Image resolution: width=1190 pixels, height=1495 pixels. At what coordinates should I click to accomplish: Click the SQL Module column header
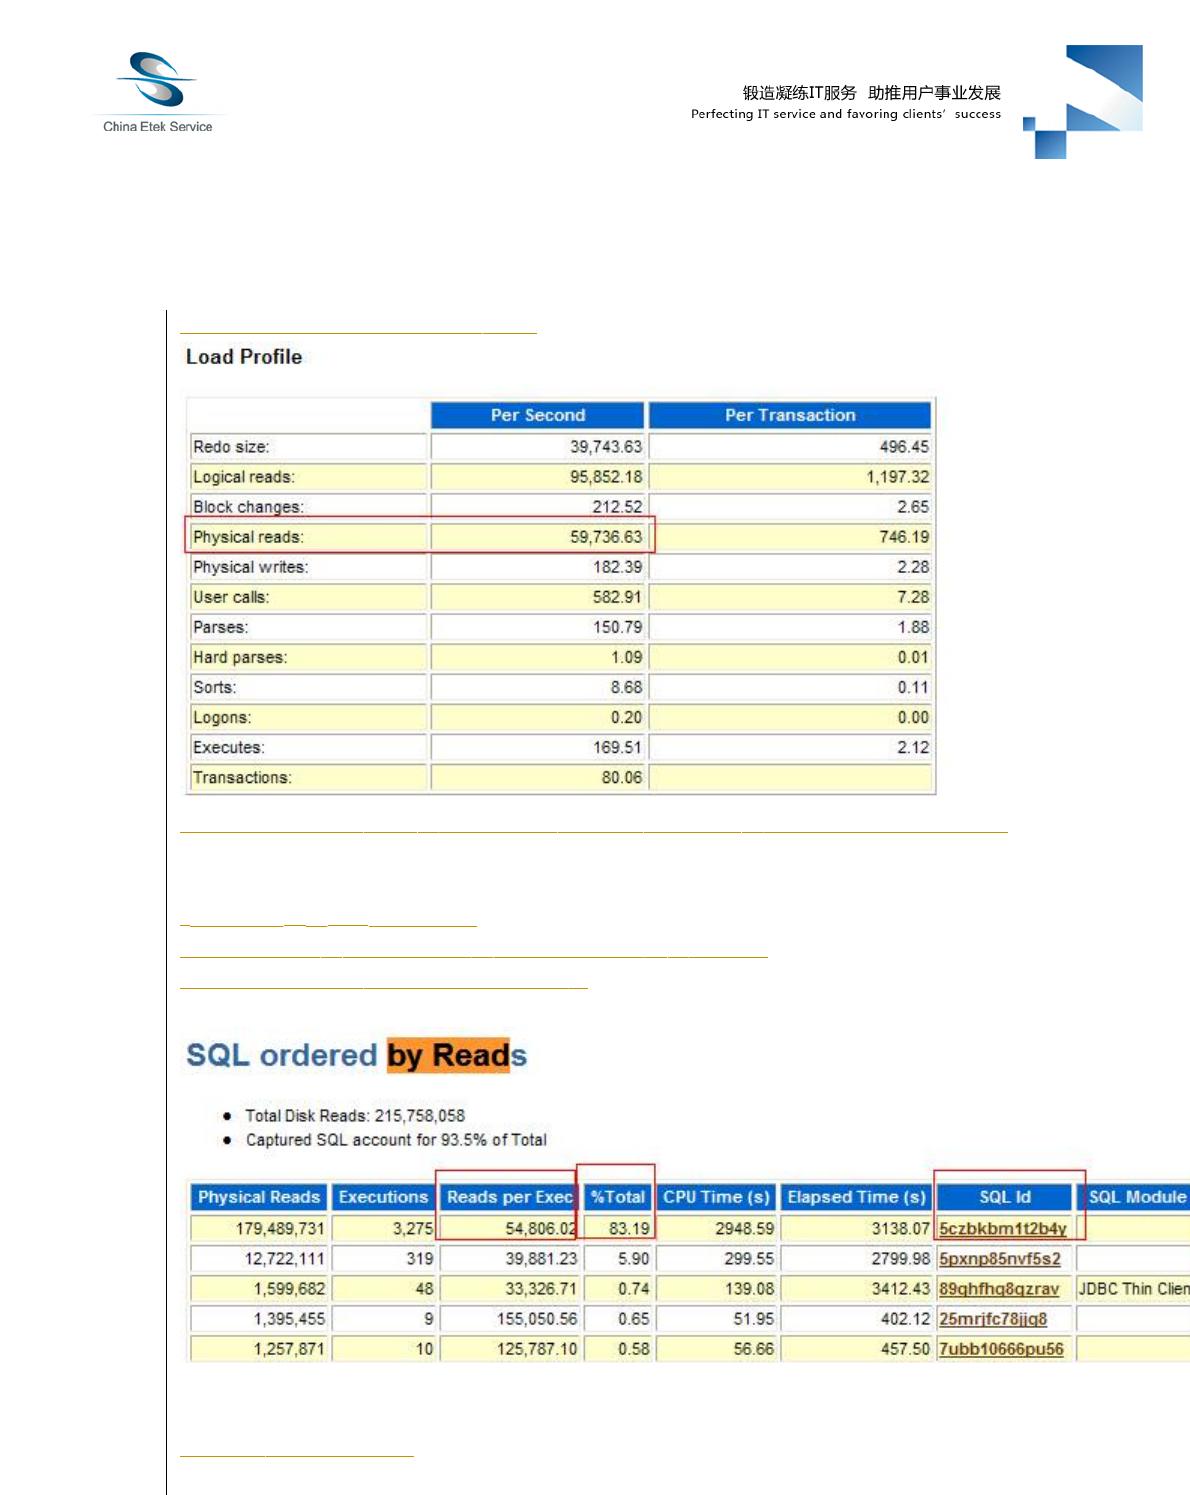[x=1134, y=1197]
